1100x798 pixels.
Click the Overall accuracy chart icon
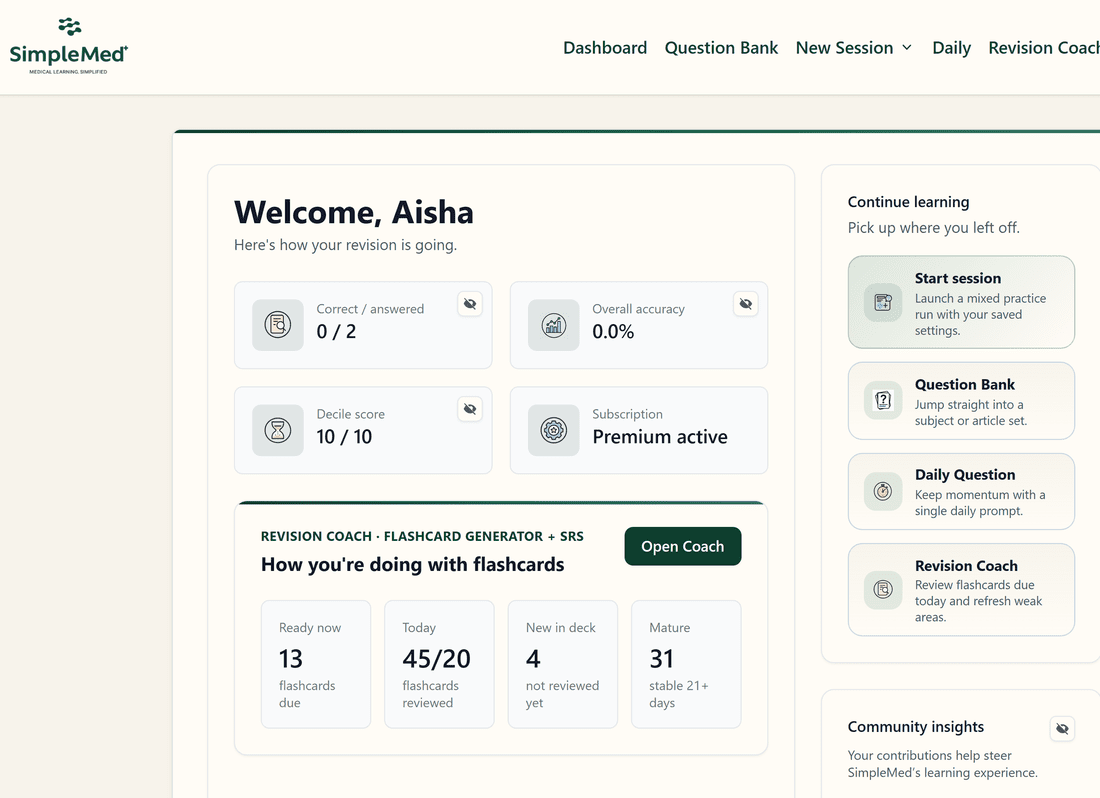pyautogui.click(x=554, y=325)
